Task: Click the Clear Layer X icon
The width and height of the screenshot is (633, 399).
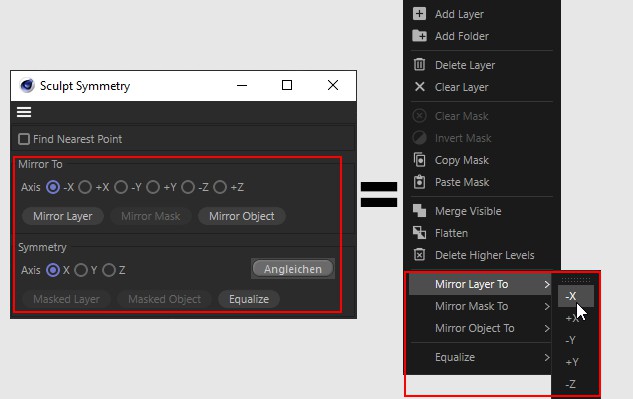Action: tap(420, 87)
